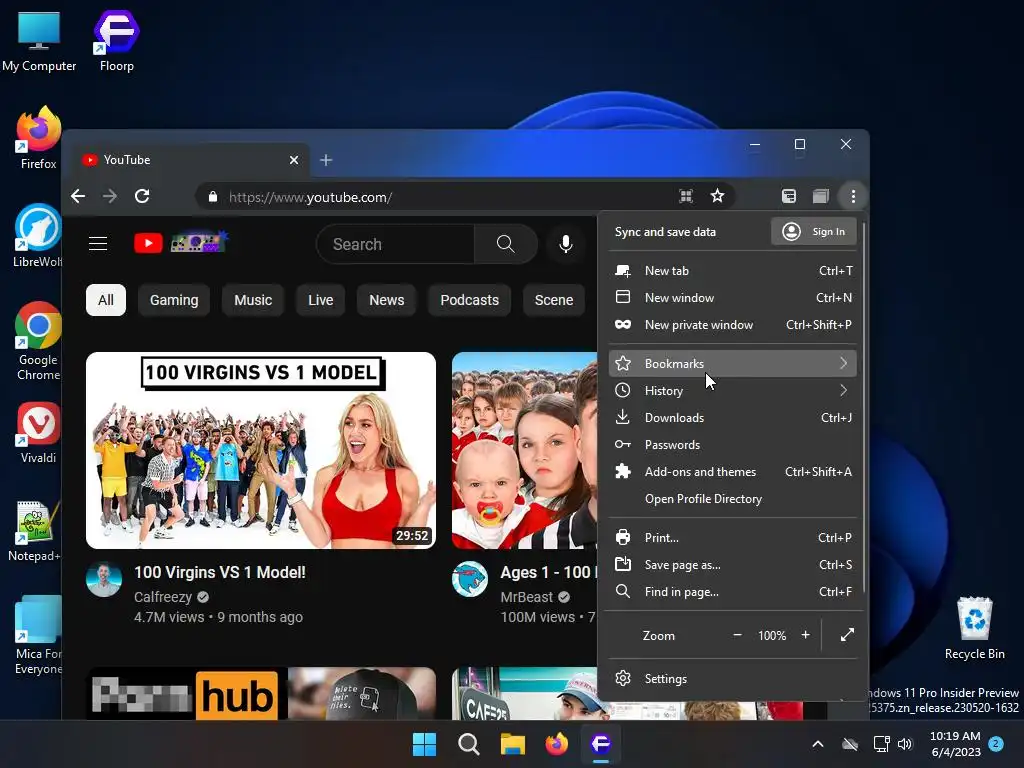
Task: Click the Floorp taskbar icon
Action: click(x=601, y=744)
